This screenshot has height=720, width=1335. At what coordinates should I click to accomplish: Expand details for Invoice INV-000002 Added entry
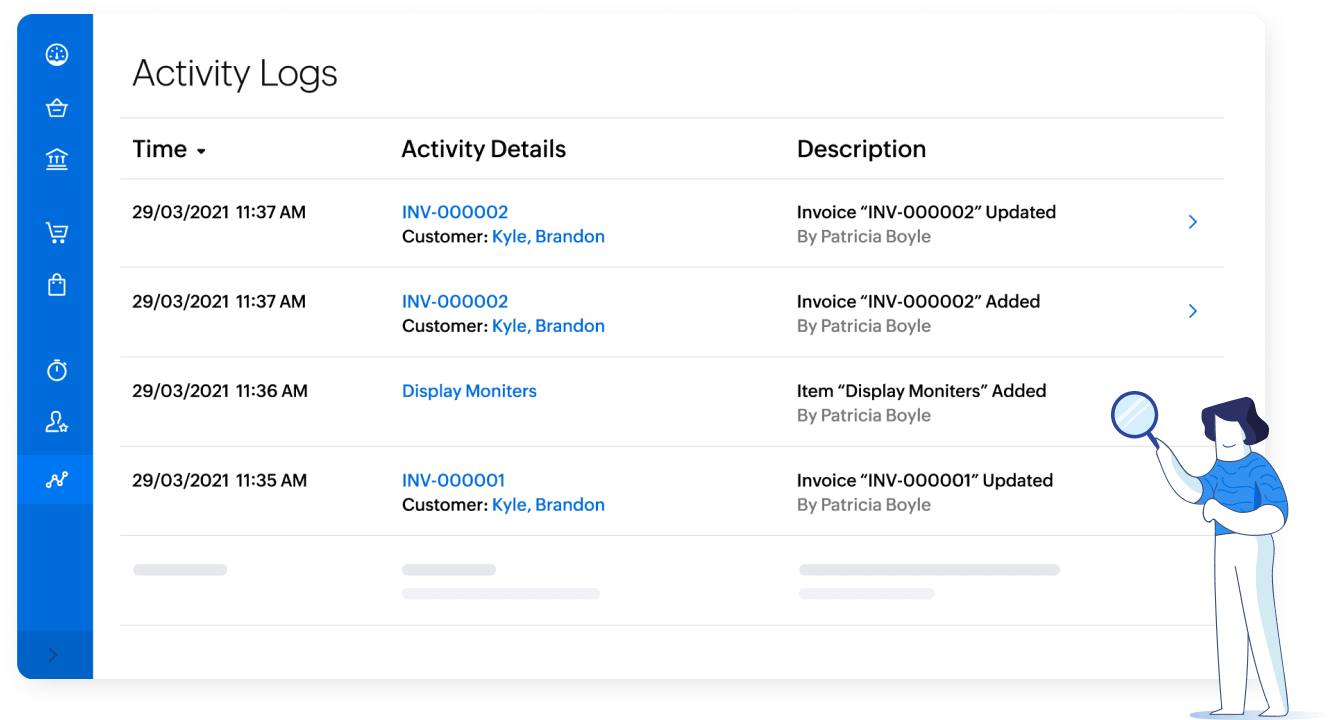(1193, 311)
